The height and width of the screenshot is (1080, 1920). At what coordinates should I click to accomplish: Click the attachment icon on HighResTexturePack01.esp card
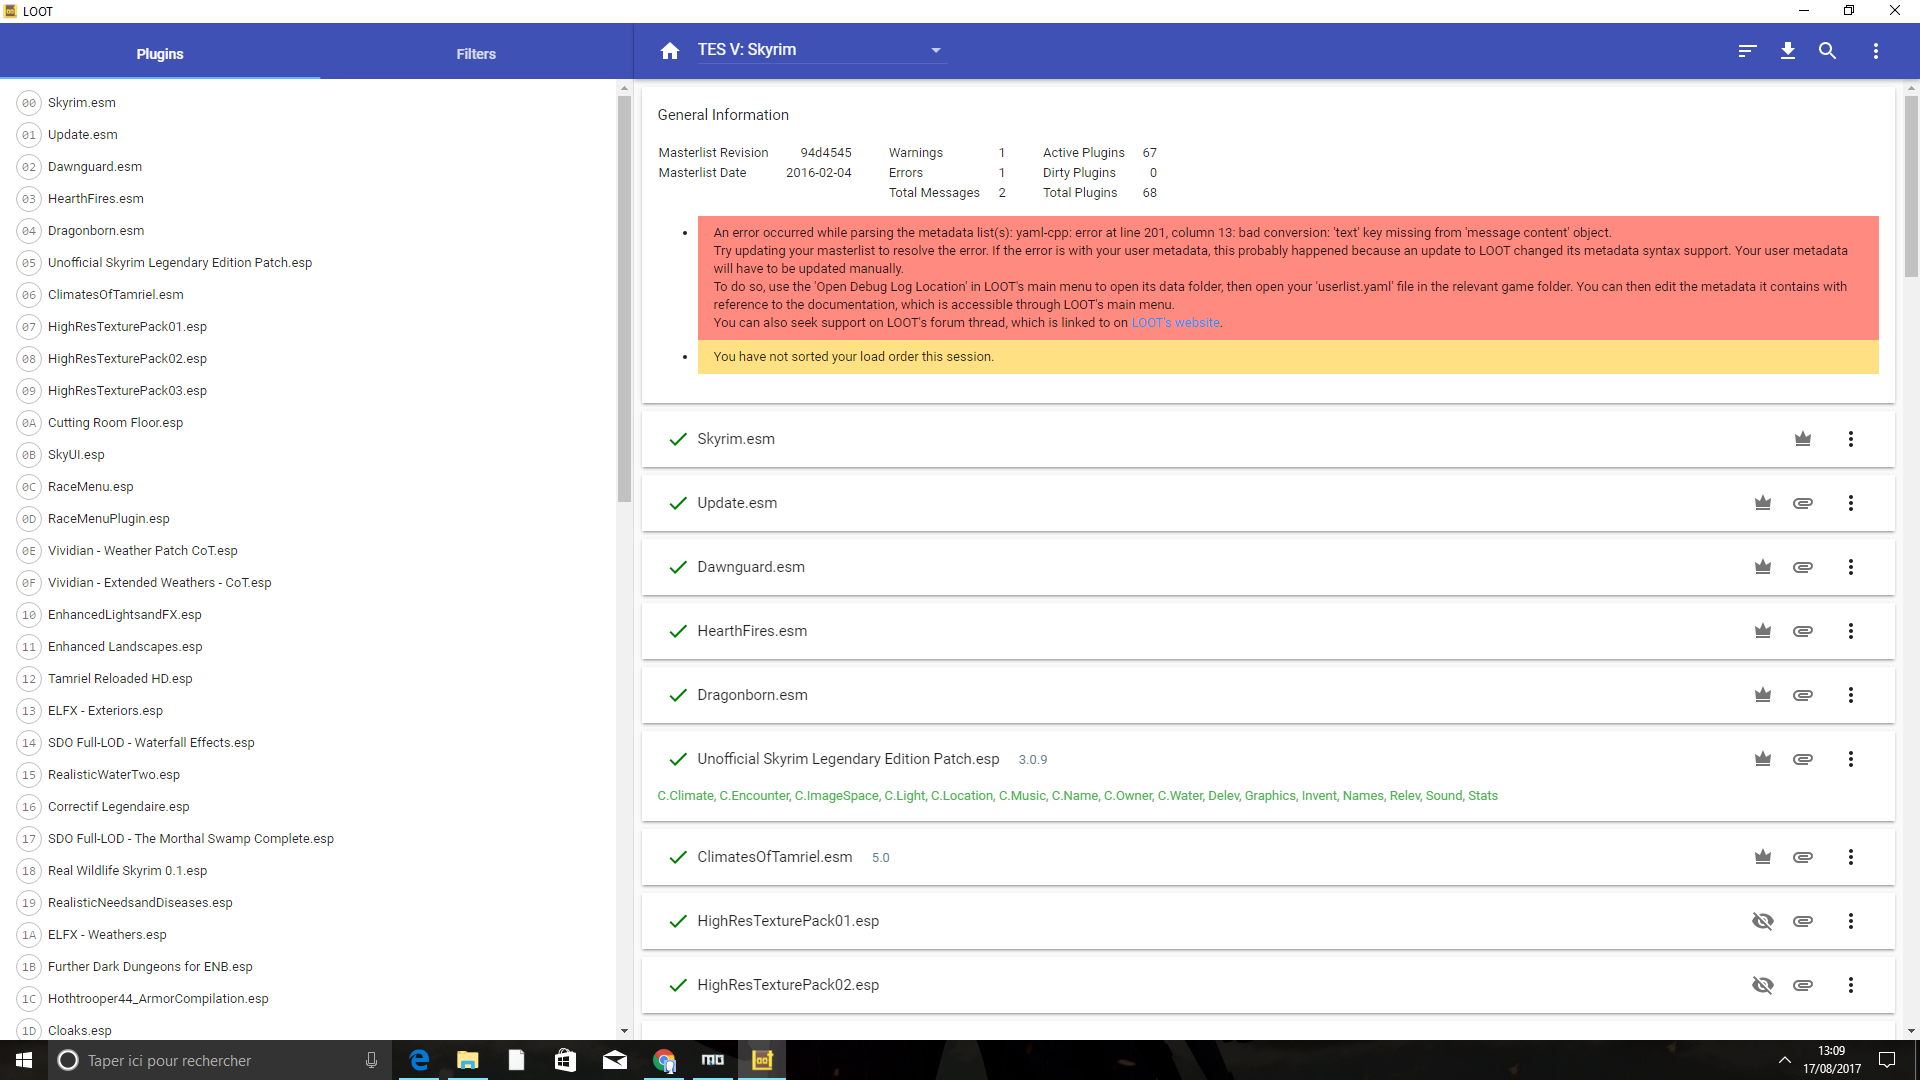(1803, 921)
